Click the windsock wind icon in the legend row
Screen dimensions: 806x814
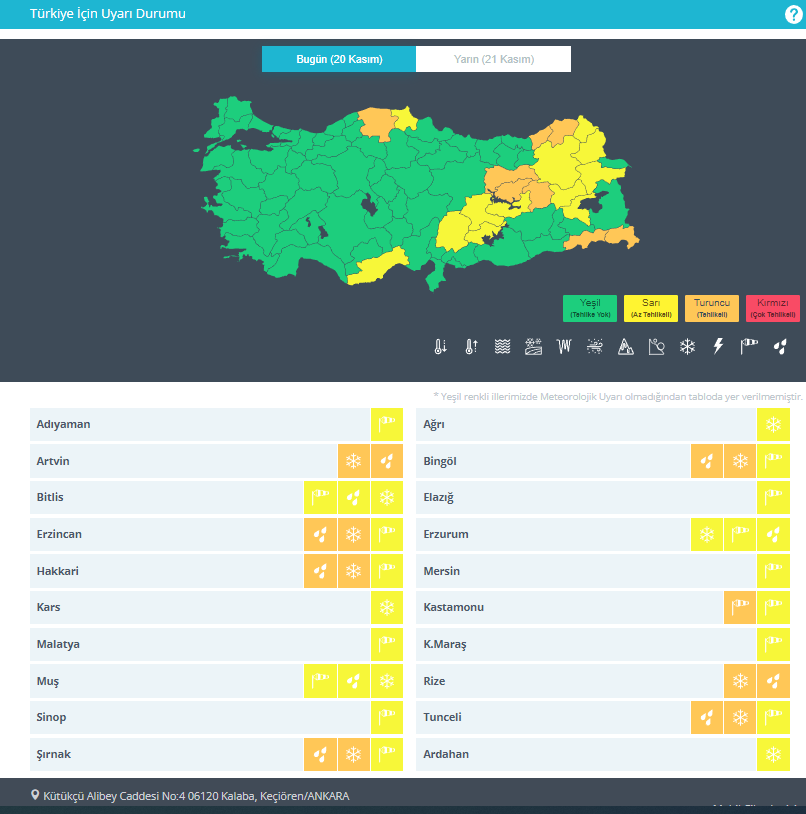click(748, 347)
